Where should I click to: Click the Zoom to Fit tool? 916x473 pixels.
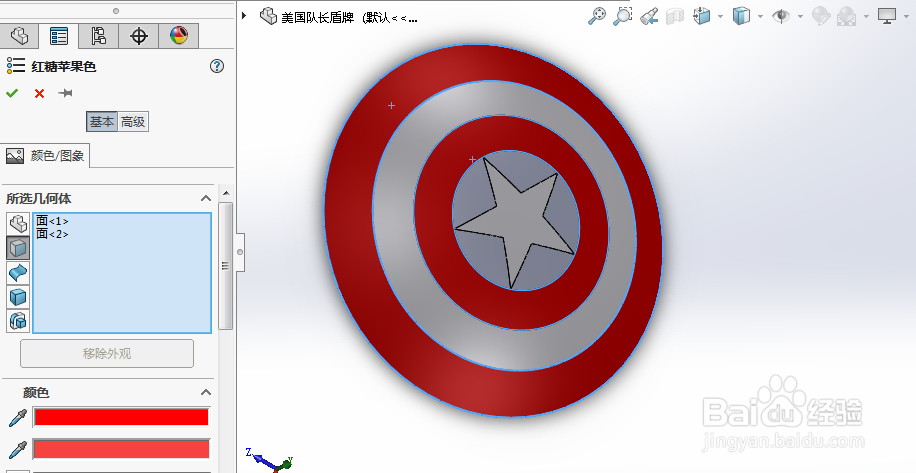click(596, 16)
